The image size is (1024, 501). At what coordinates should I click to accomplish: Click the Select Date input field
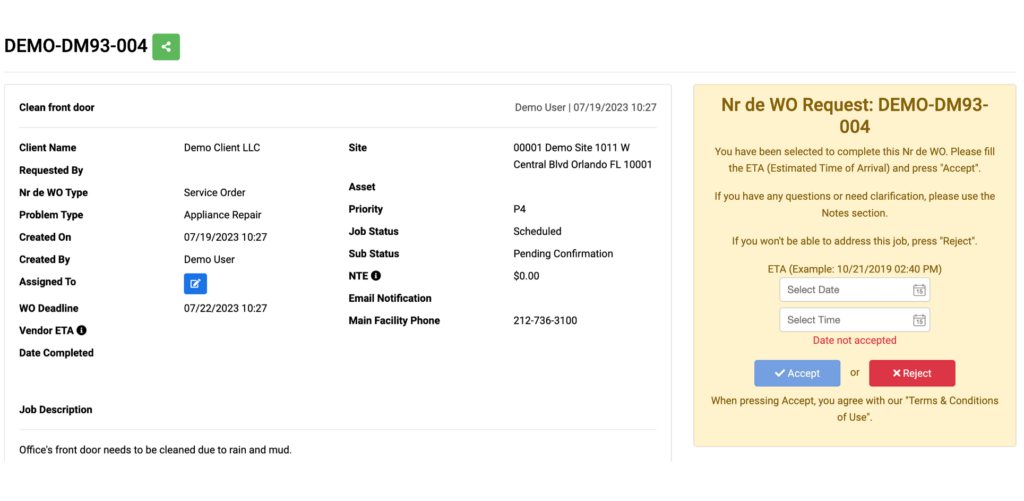pos(854,290)
